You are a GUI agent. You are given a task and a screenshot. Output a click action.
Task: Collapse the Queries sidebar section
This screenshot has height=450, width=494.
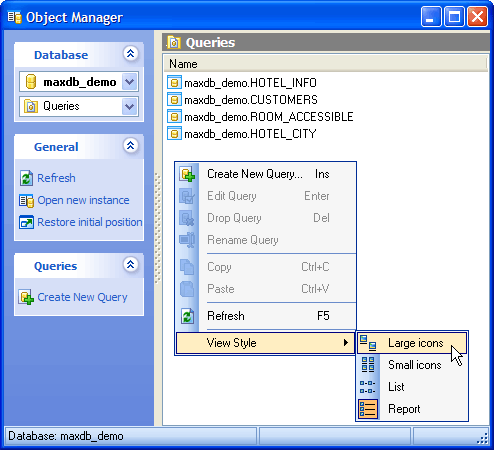pos(131,264)
